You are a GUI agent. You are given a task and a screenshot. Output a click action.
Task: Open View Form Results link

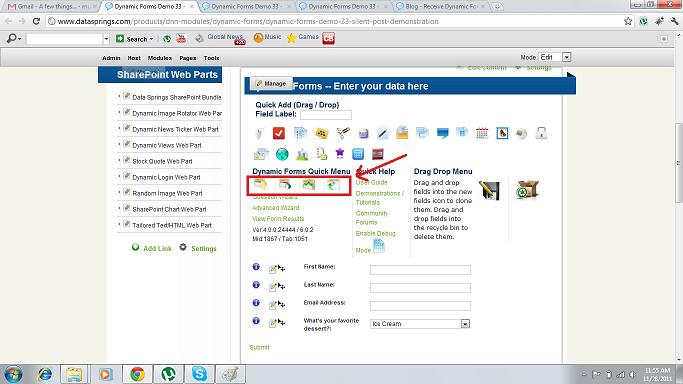[x=278, y=219]
